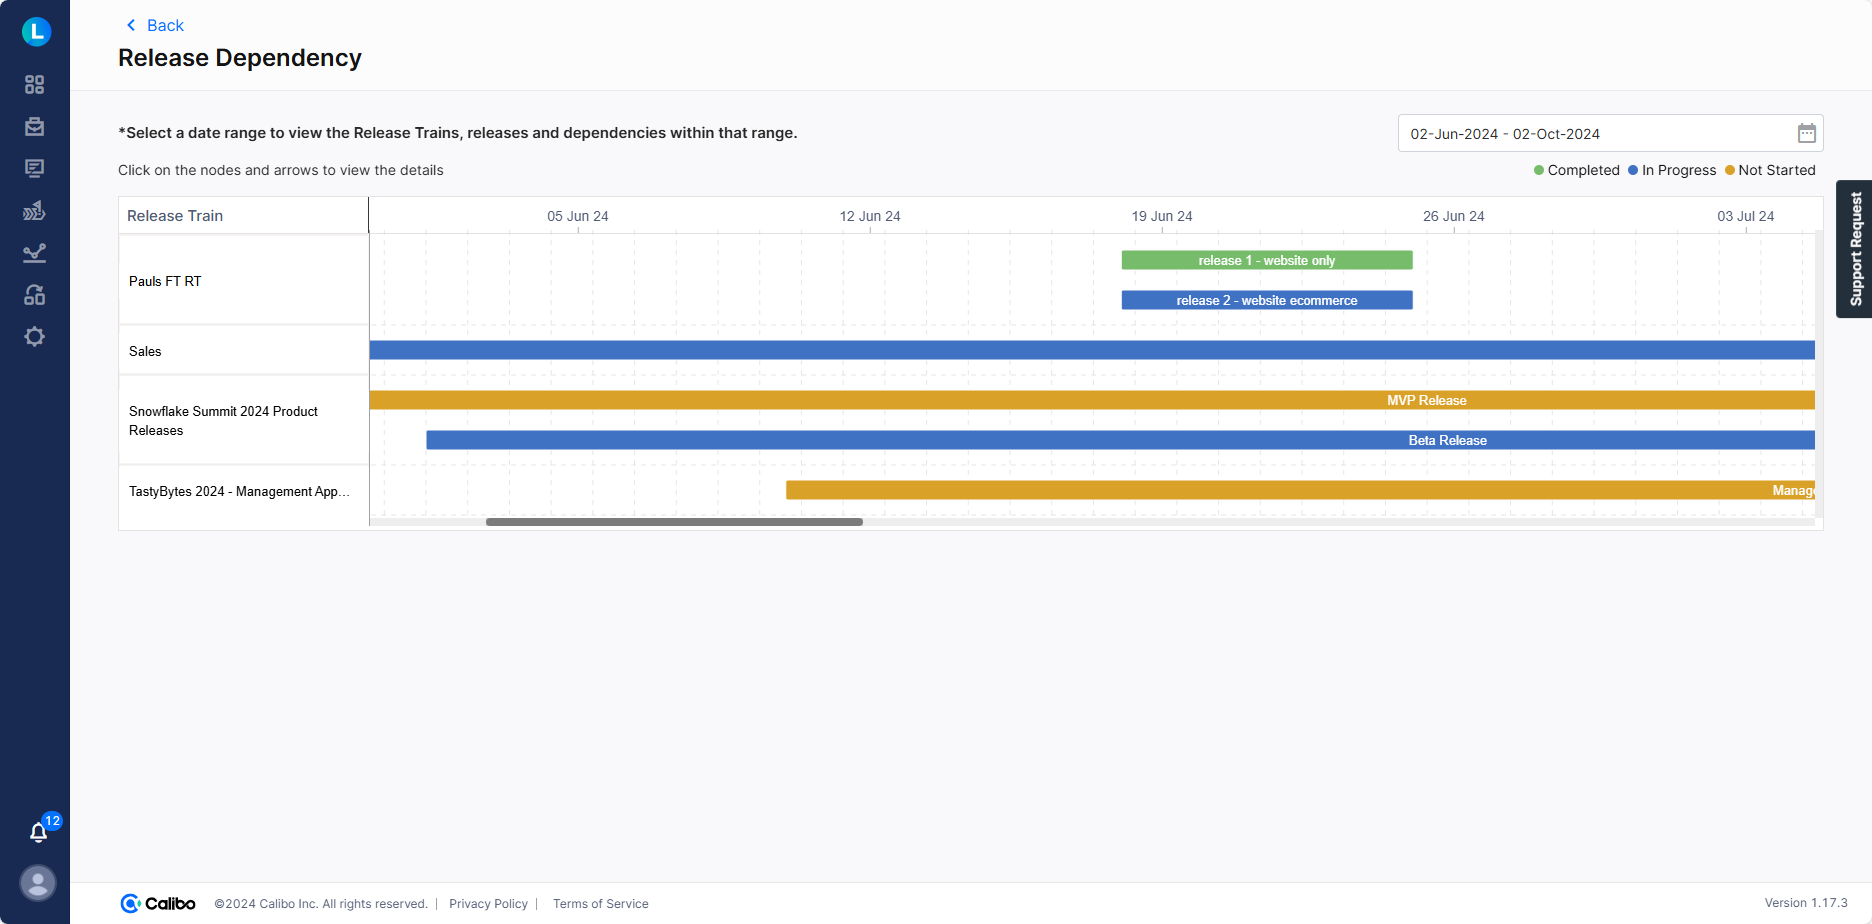Open the analytics line-chart icon in sidebar
Screen dimensions: 1872x924
point(34,253)
